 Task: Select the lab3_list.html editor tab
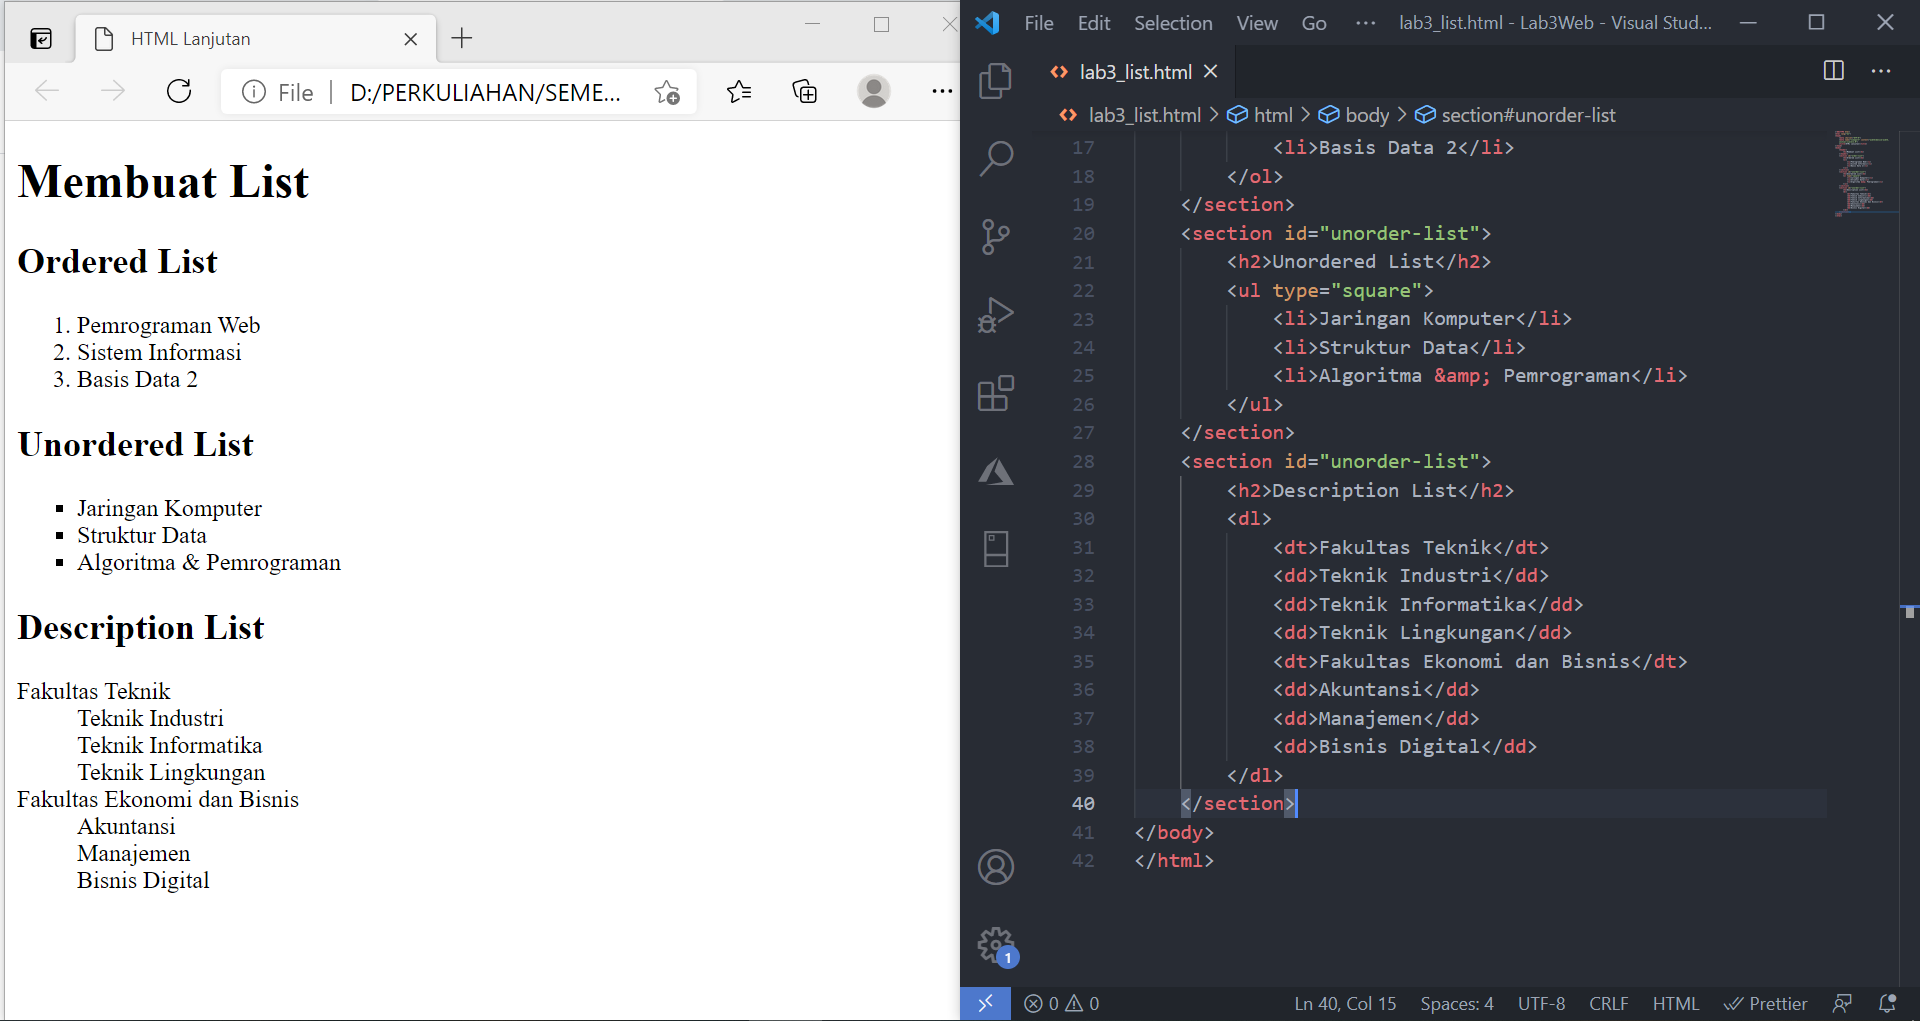[x=1135, y=72]
